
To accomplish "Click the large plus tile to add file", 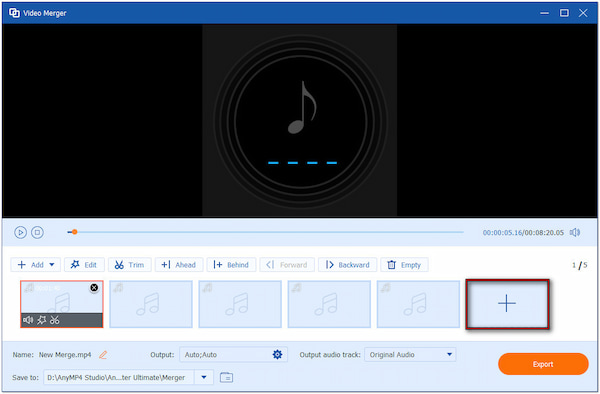I will [507, 304].
